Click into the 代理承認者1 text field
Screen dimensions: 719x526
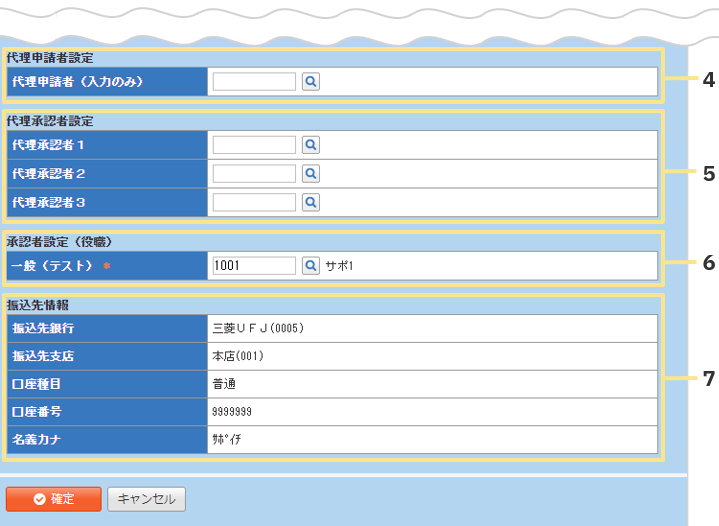pyautogui.click(x=254, y=145)
